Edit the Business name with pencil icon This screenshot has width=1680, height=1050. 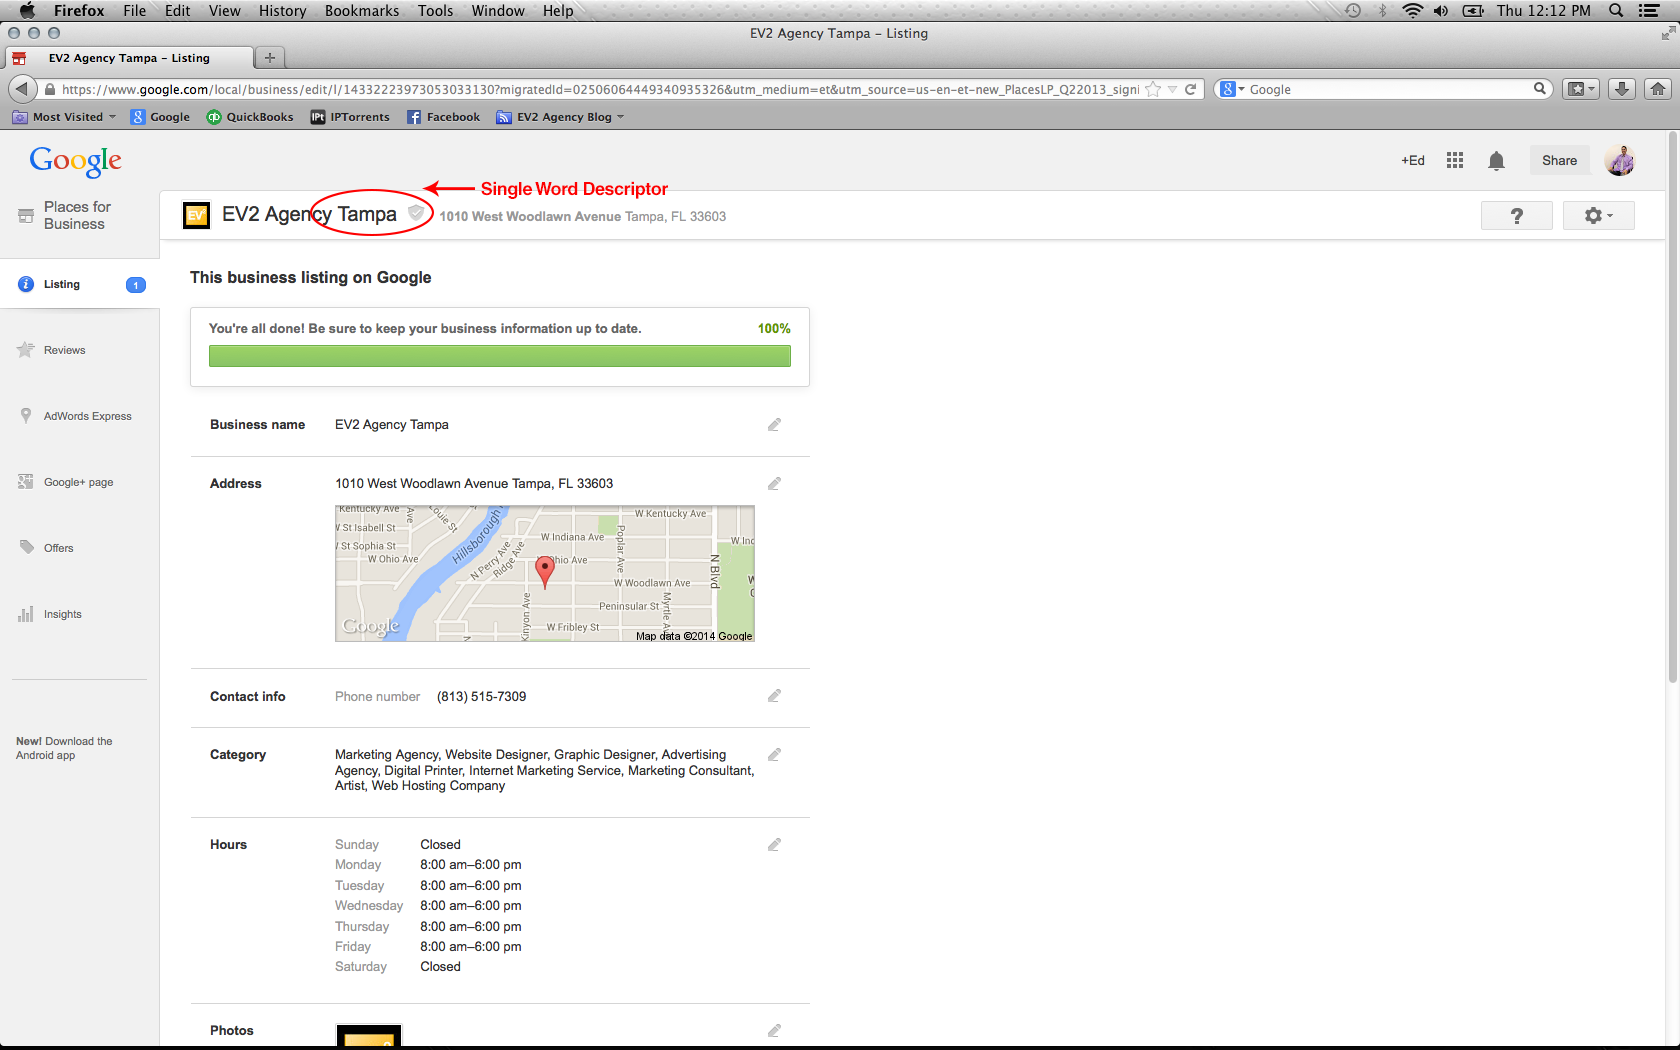(x=774, y=425)
